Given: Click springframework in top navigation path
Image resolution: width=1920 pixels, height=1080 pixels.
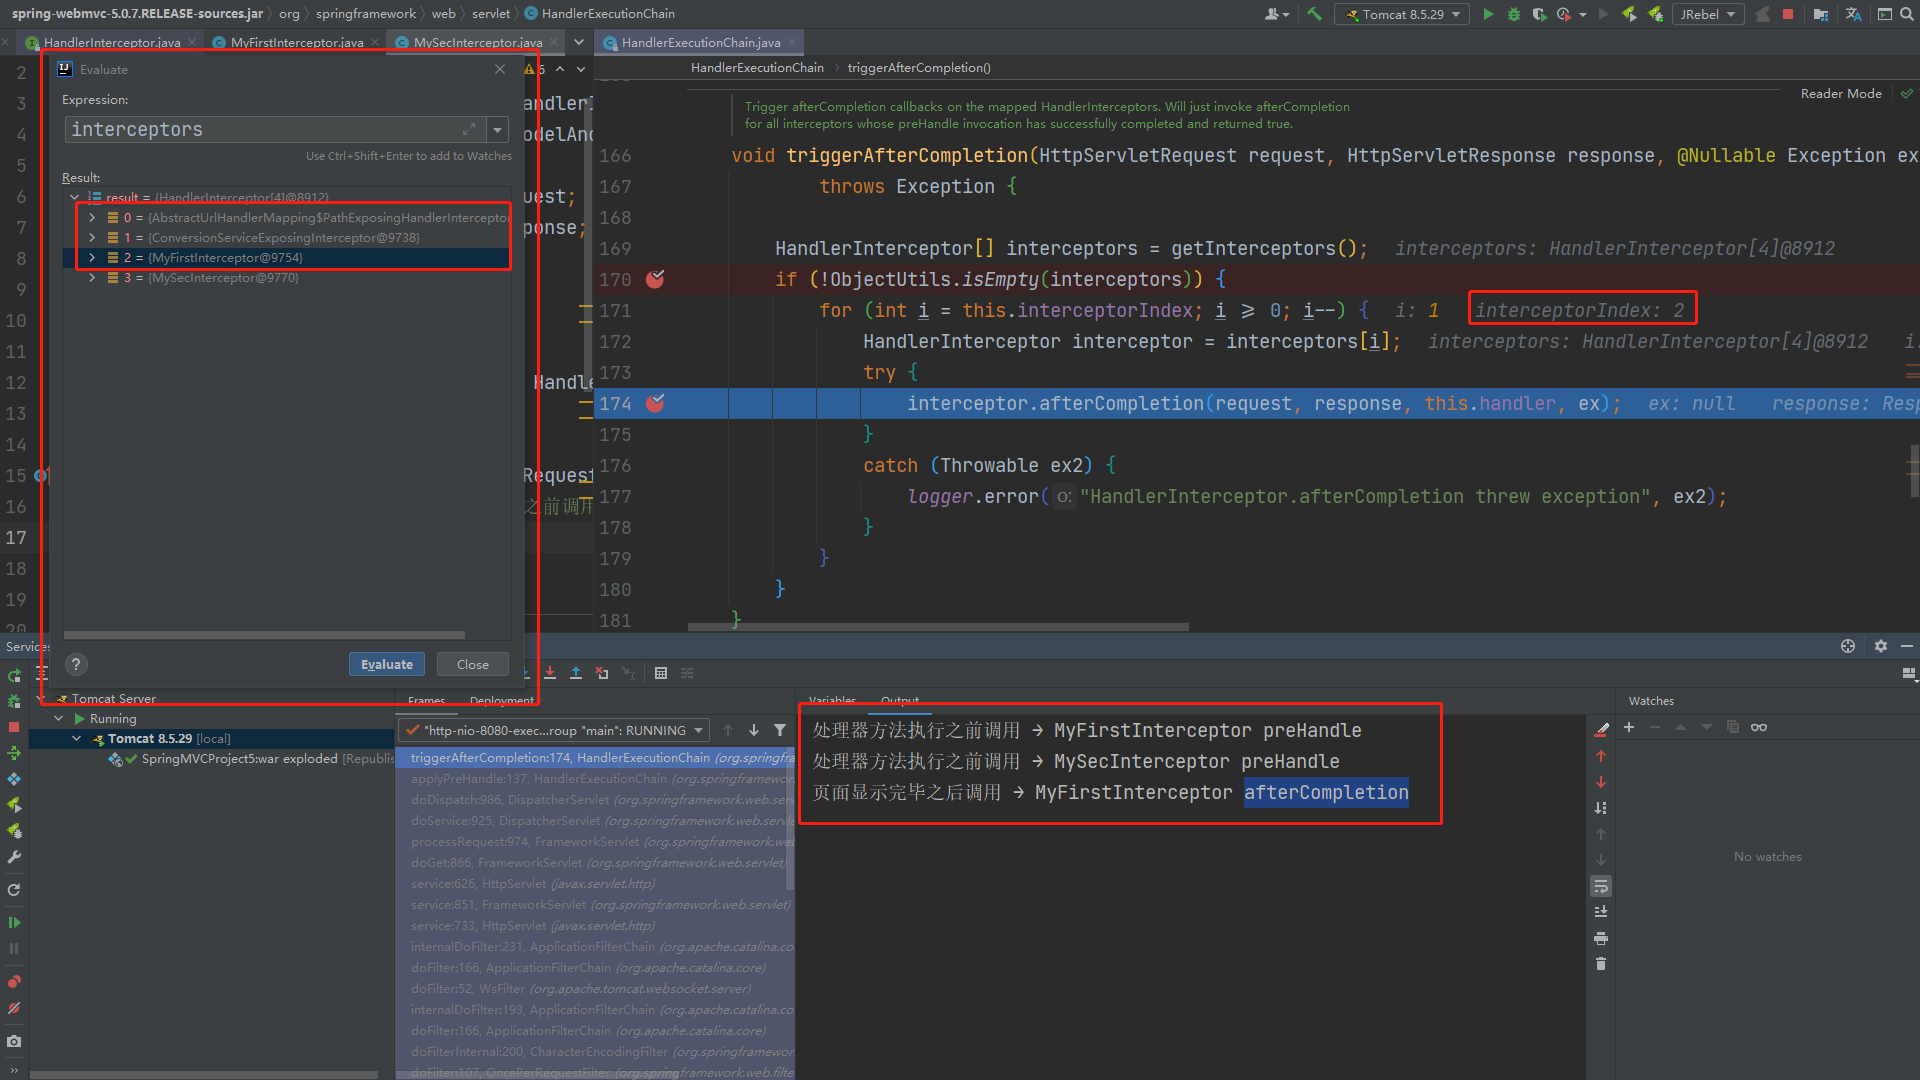Looking at the screenshot, I should pyautogui.click(x=365, y=13).
